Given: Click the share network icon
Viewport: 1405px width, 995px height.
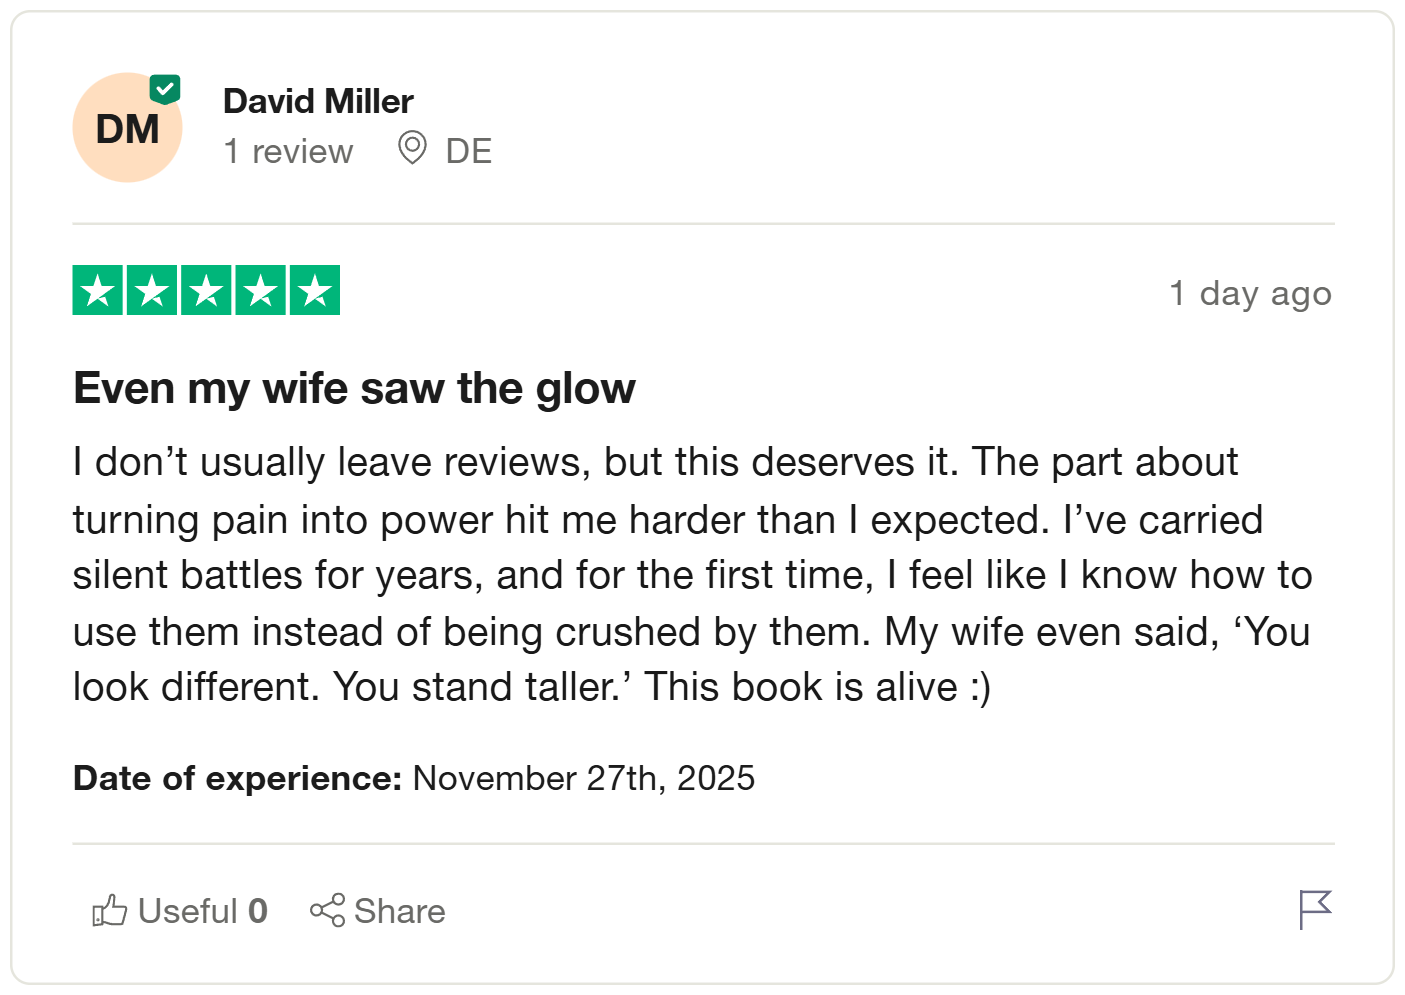Looking at the screenshot, I should click(327, 910).
